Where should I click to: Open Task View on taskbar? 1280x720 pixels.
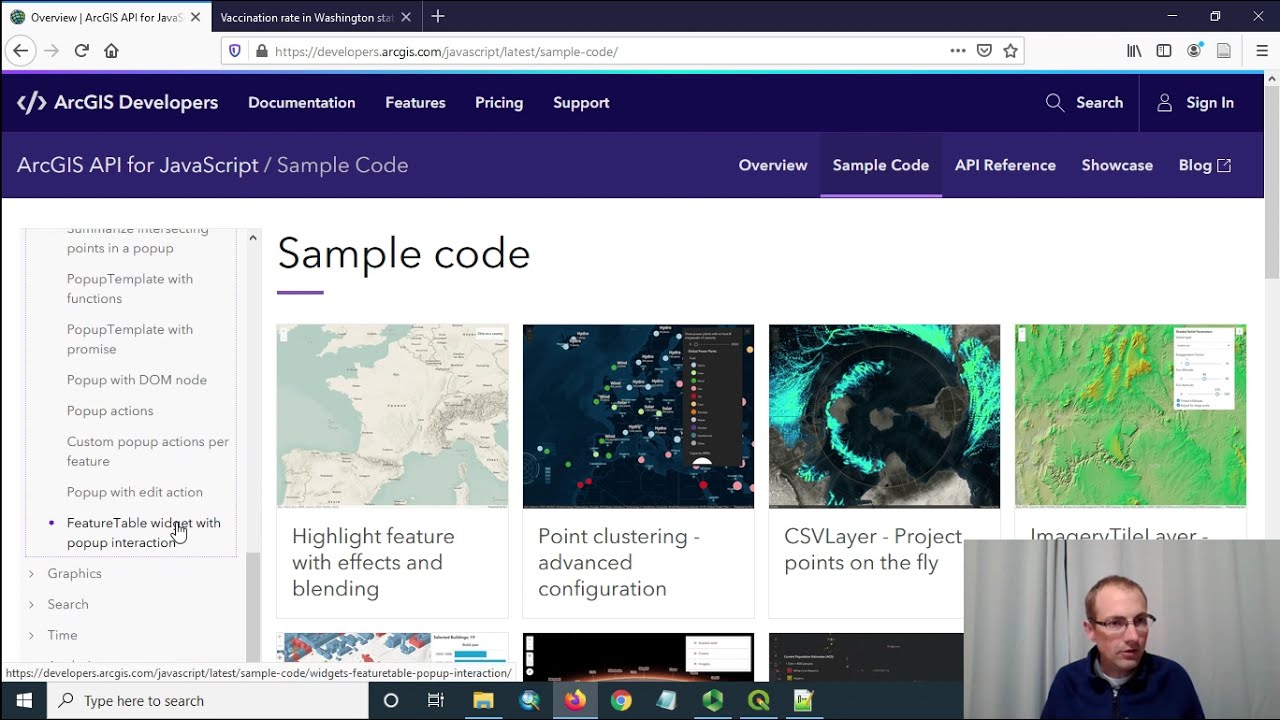coord(436,701)
